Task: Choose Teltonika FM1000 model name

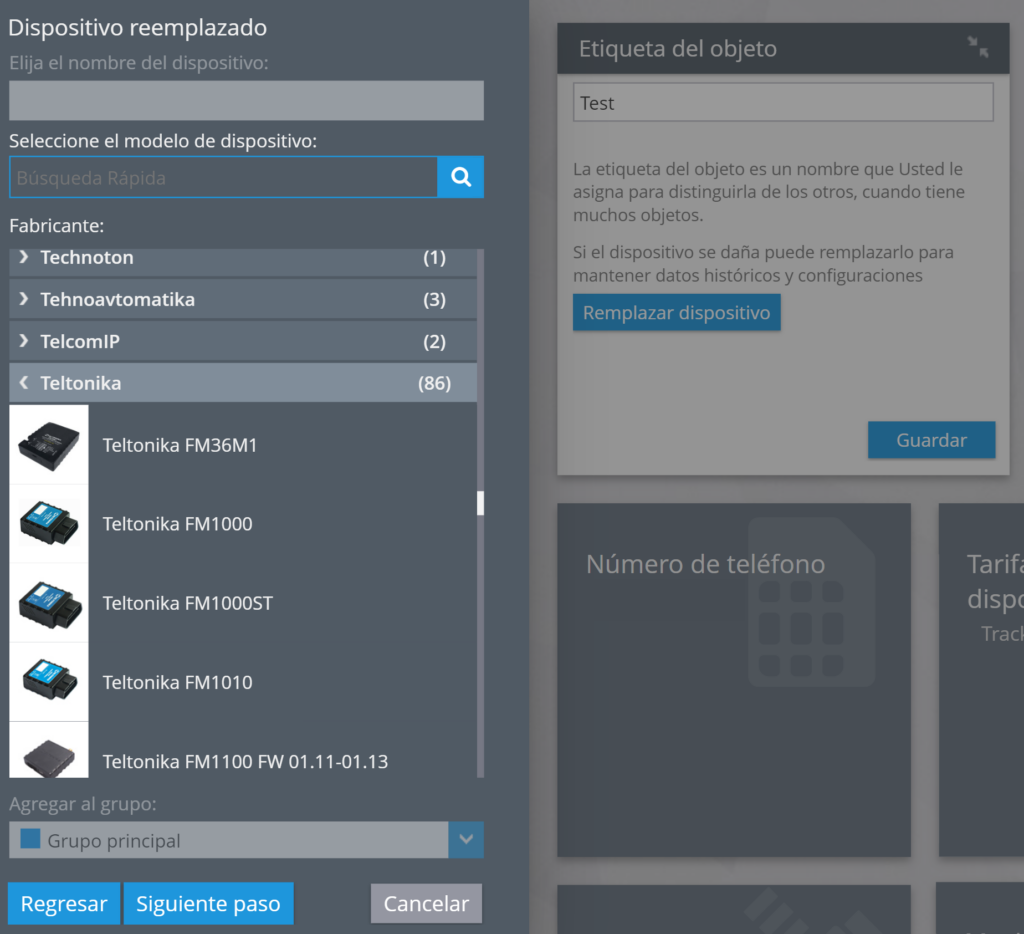Action: [178, 524]
